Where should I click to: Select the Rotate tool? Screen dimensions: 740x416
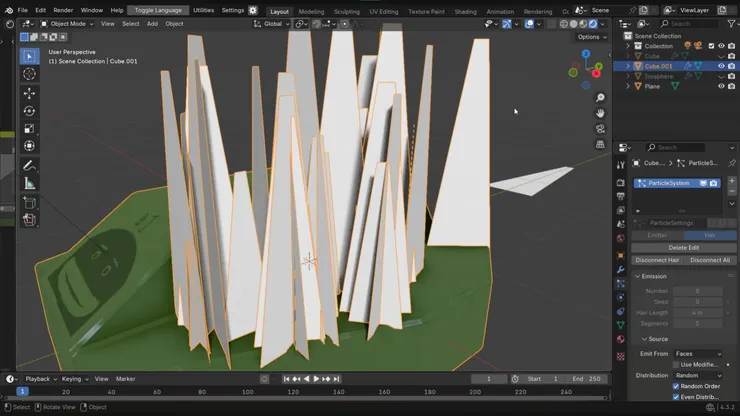[x=29, y=111]
